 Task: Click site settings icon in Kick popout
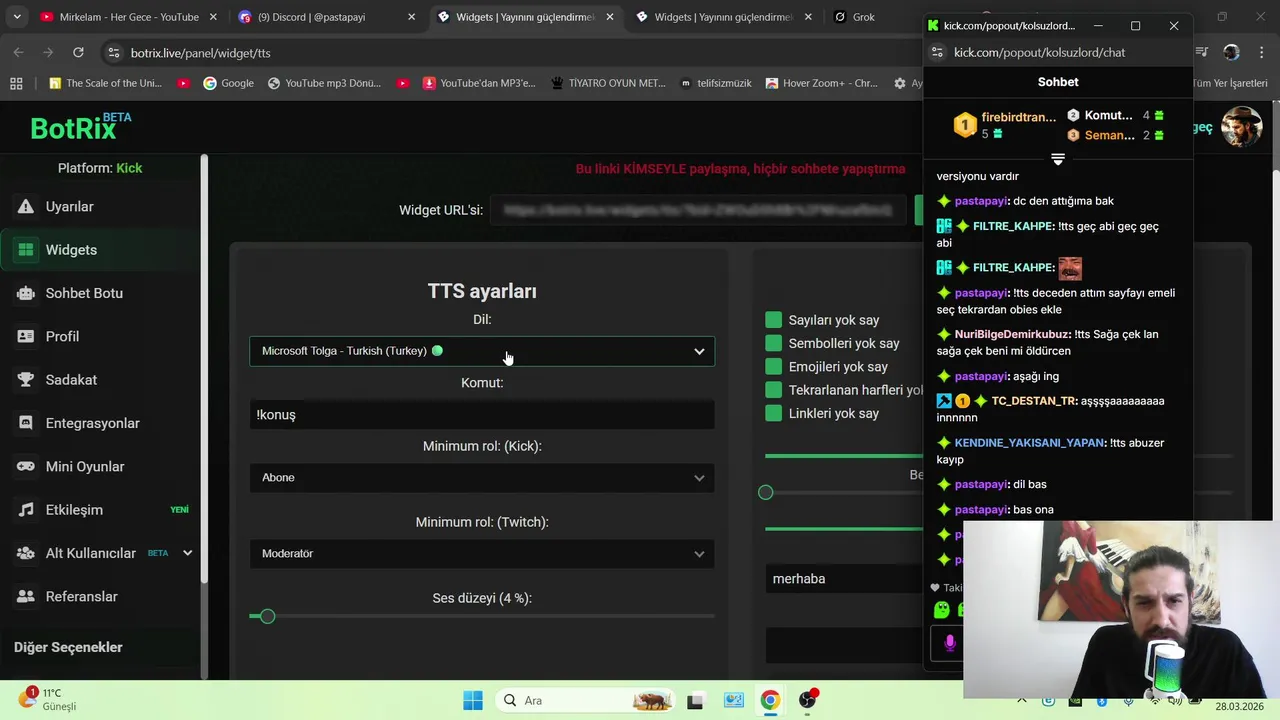[x=937, y=52]
